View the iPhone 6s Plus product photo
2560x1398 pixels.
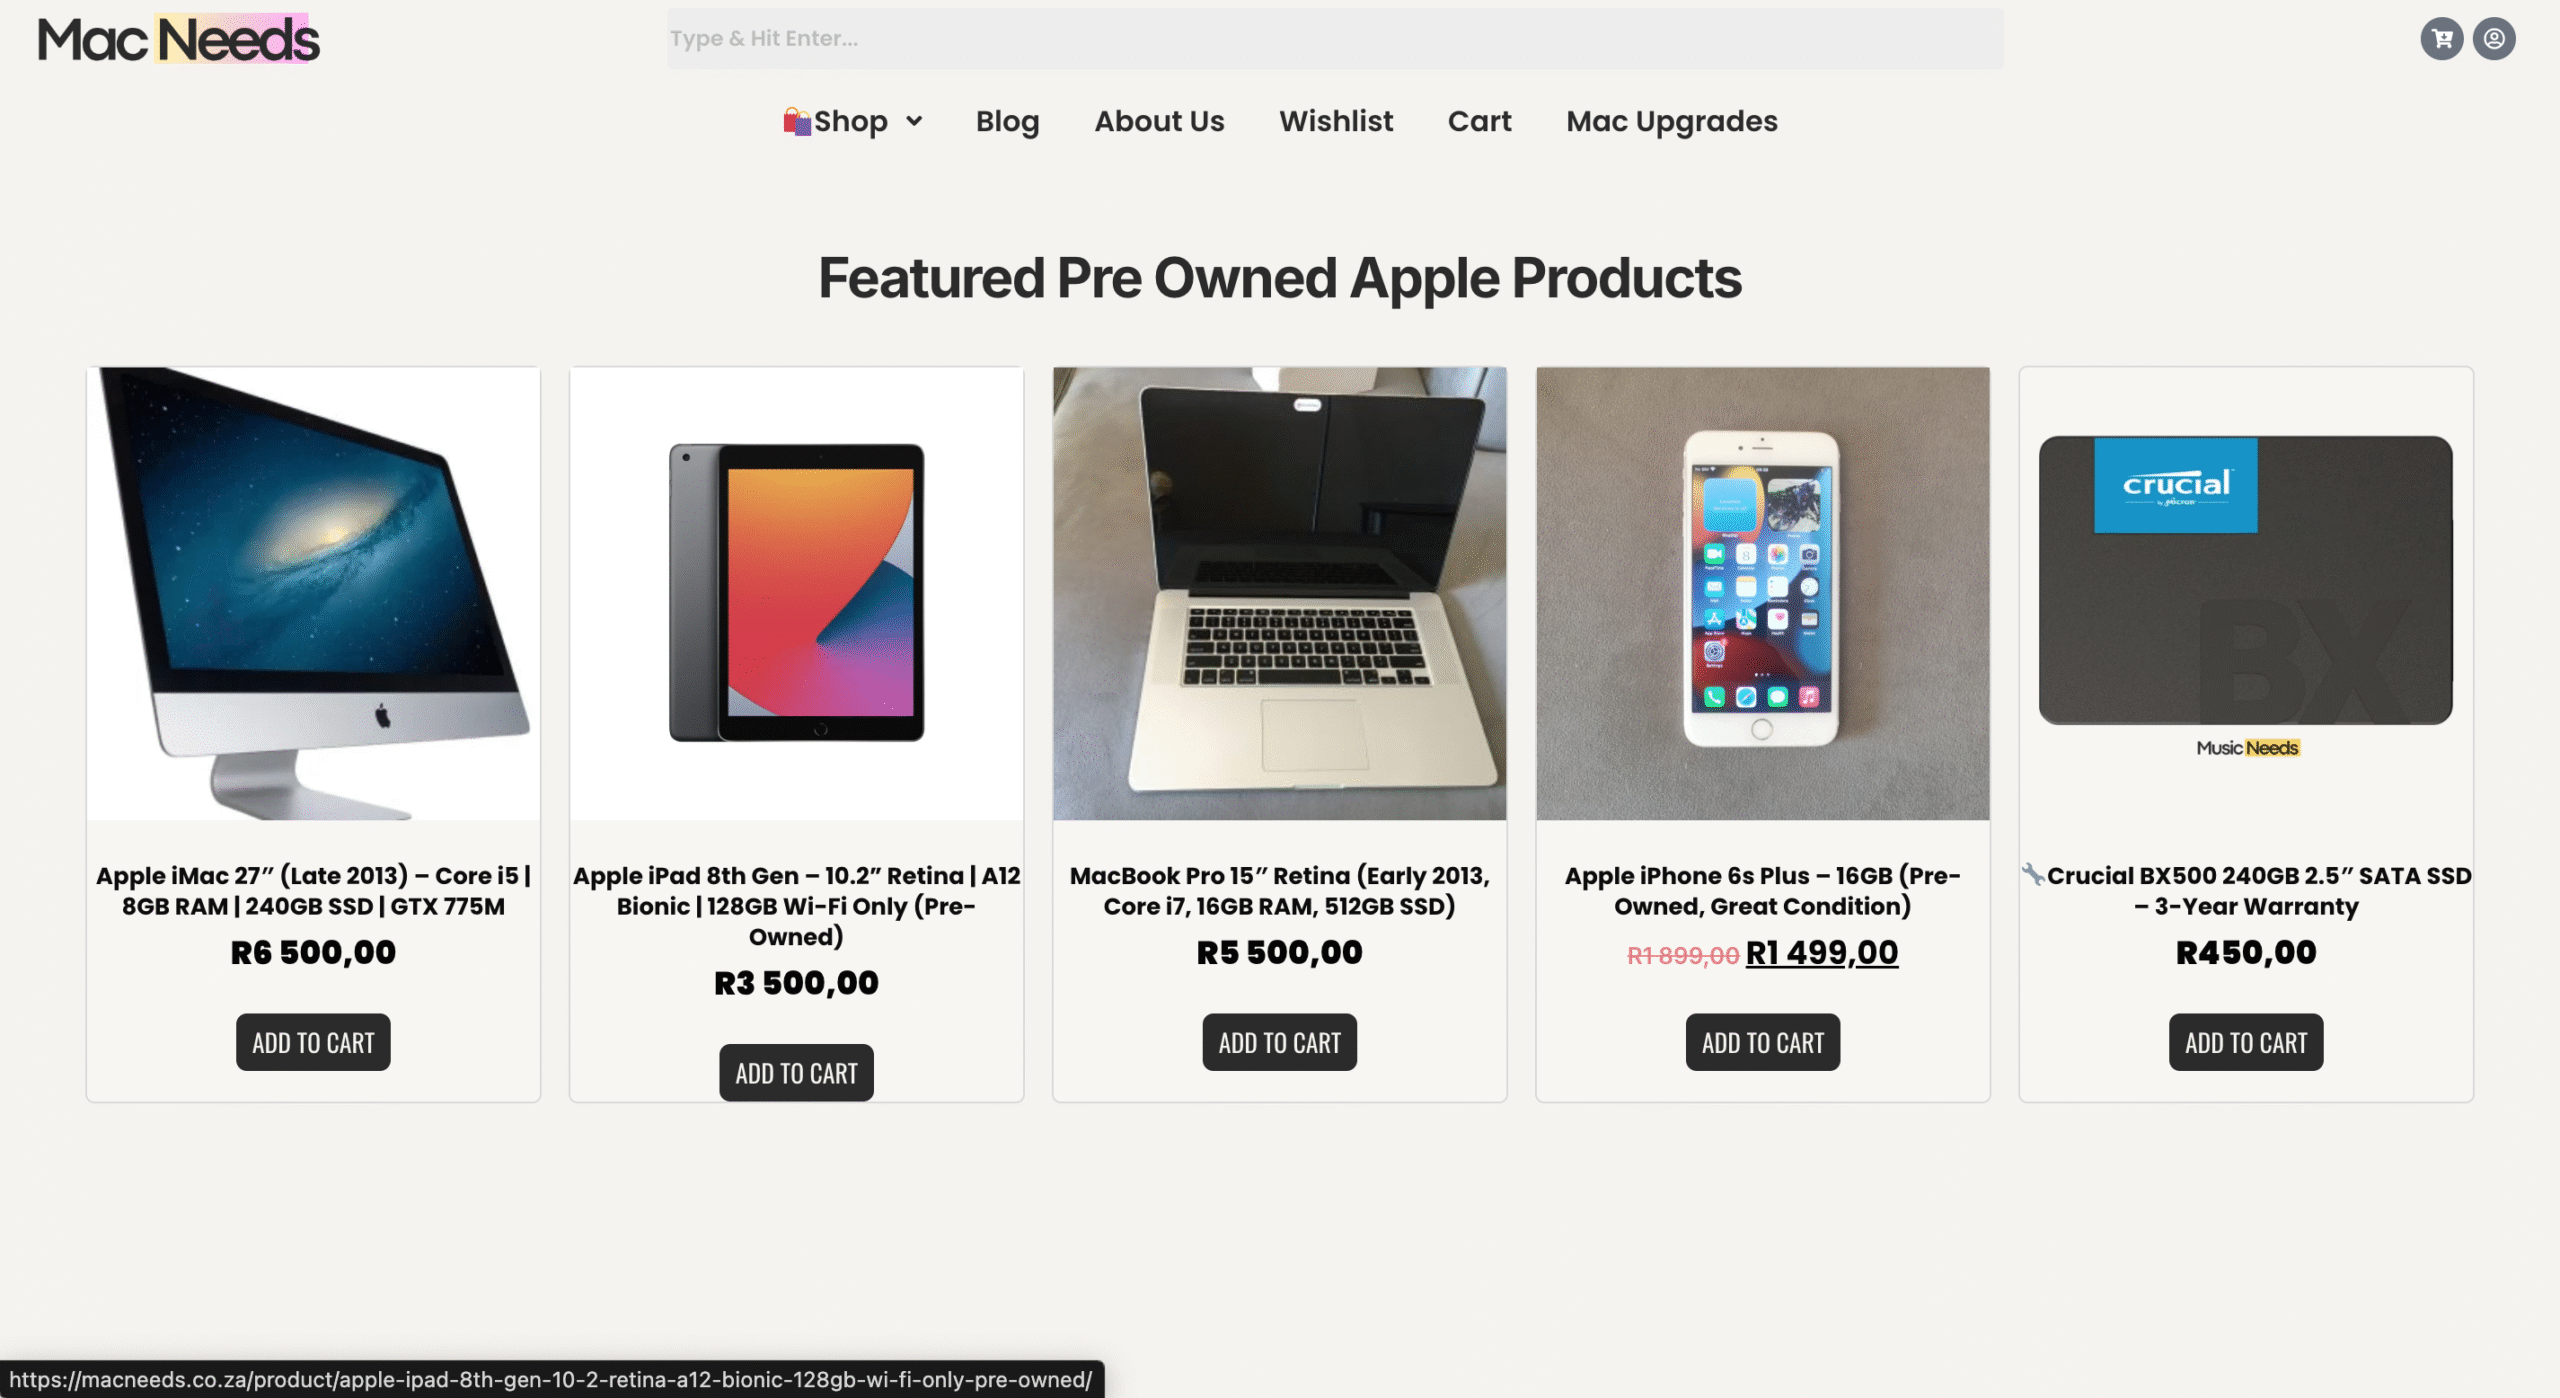(x=1763, y=593)
